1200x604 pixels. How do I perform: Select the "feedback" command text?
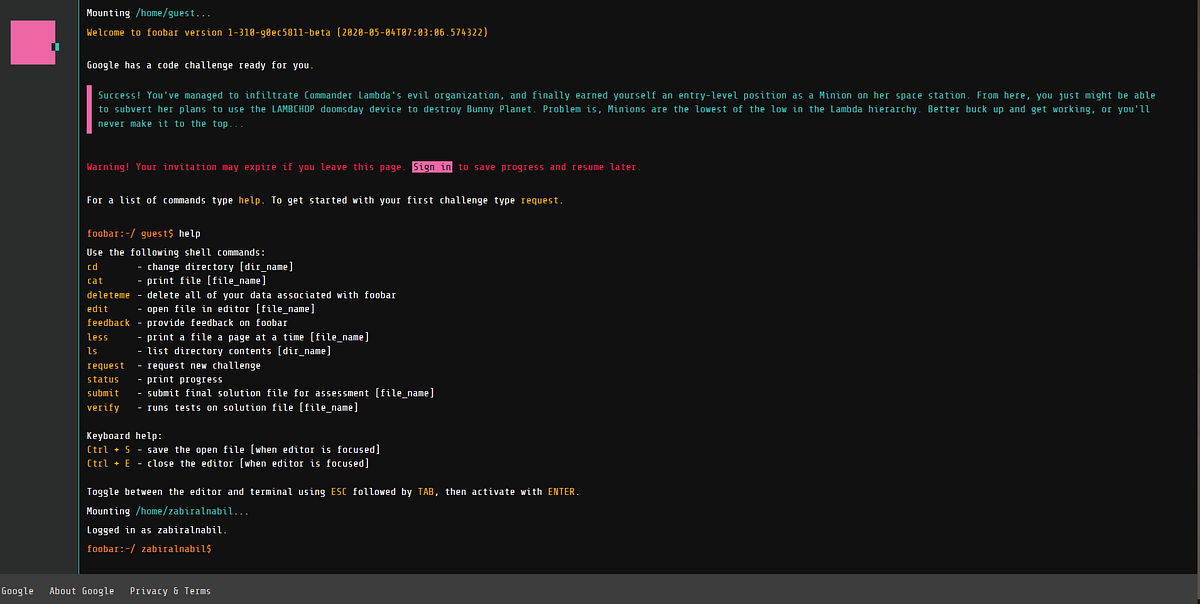tap(108, 322)
